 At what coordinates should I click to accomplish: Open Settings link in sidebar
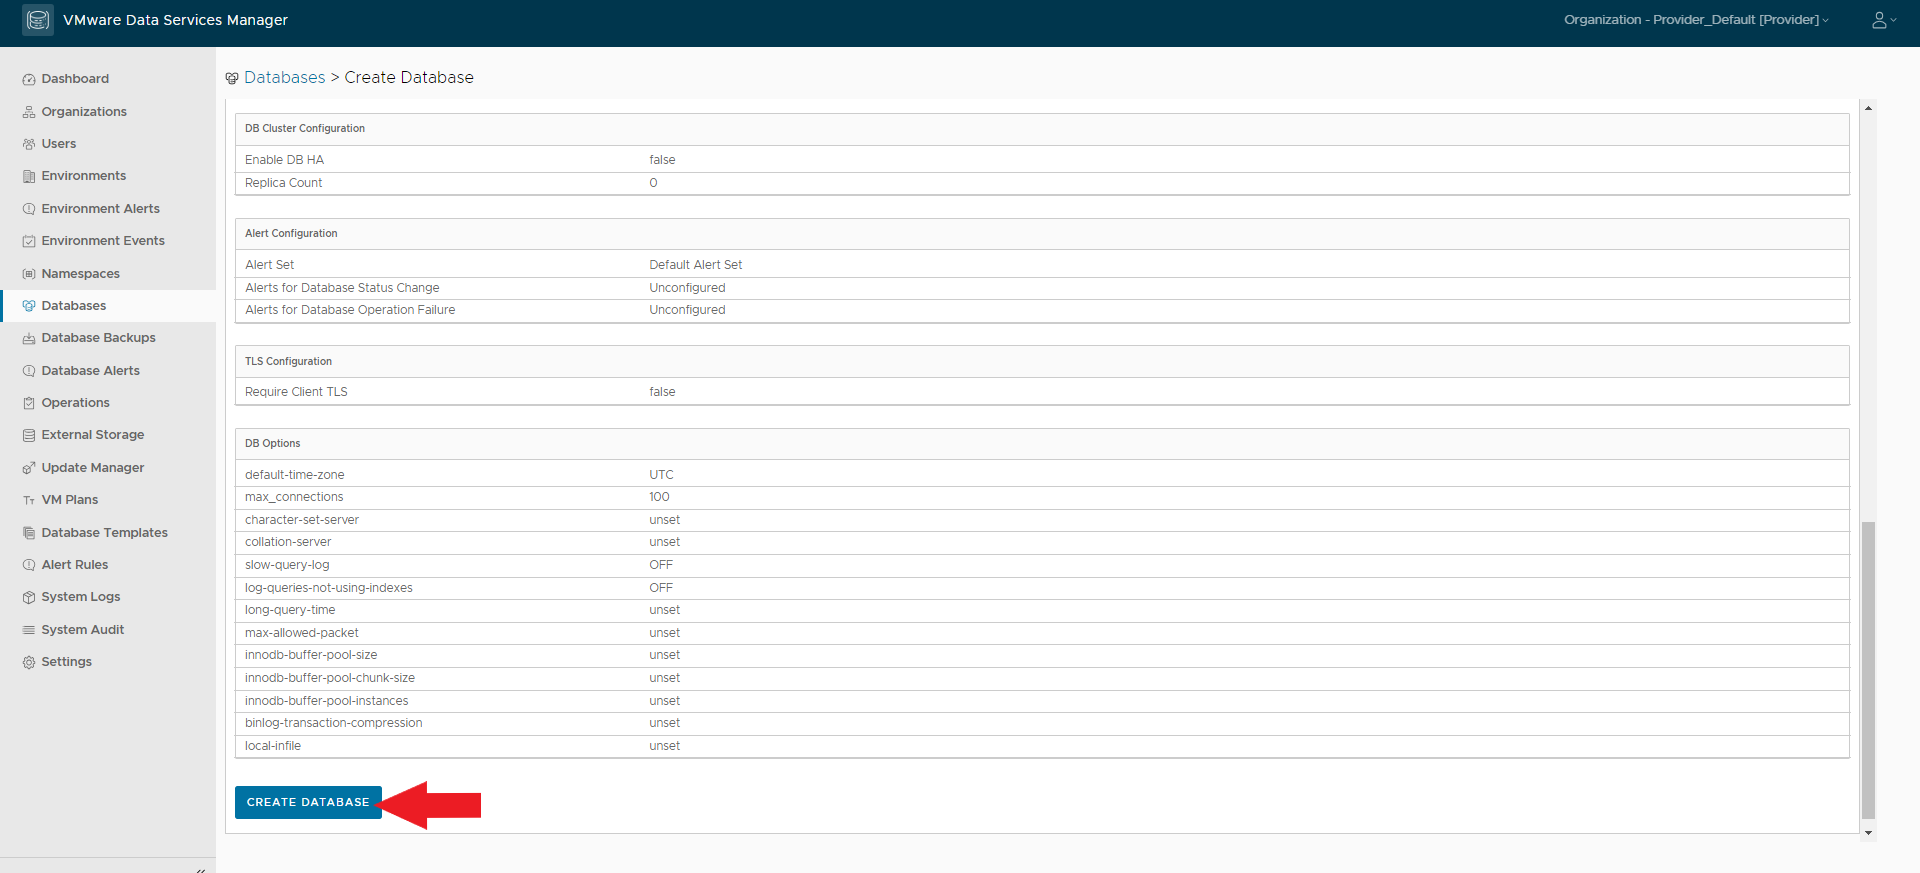[66, 662]
